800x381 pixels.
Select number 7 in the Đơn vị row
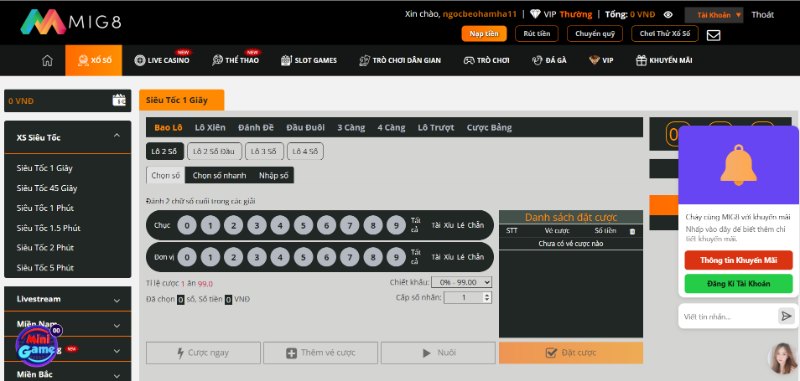pos(349,257)
